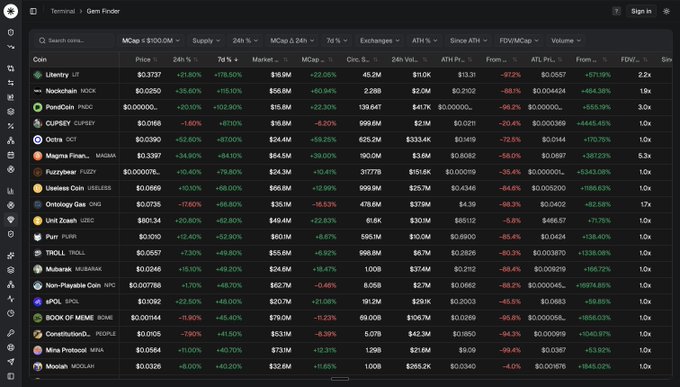
Task: Open the MCap Δ 24h filter dropdown
Action: 292,40
